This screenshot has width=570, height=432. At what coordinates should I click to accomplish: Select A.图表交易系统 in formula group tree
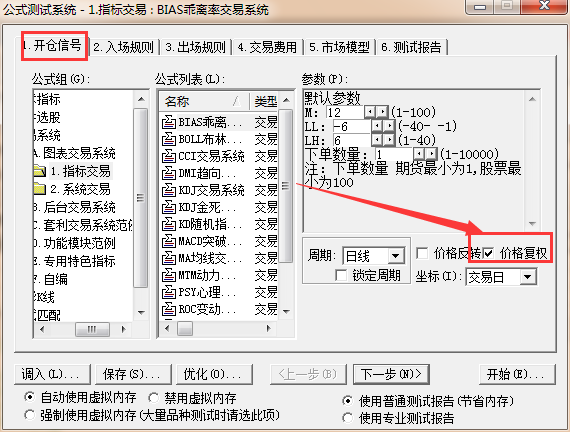point(75,153)
